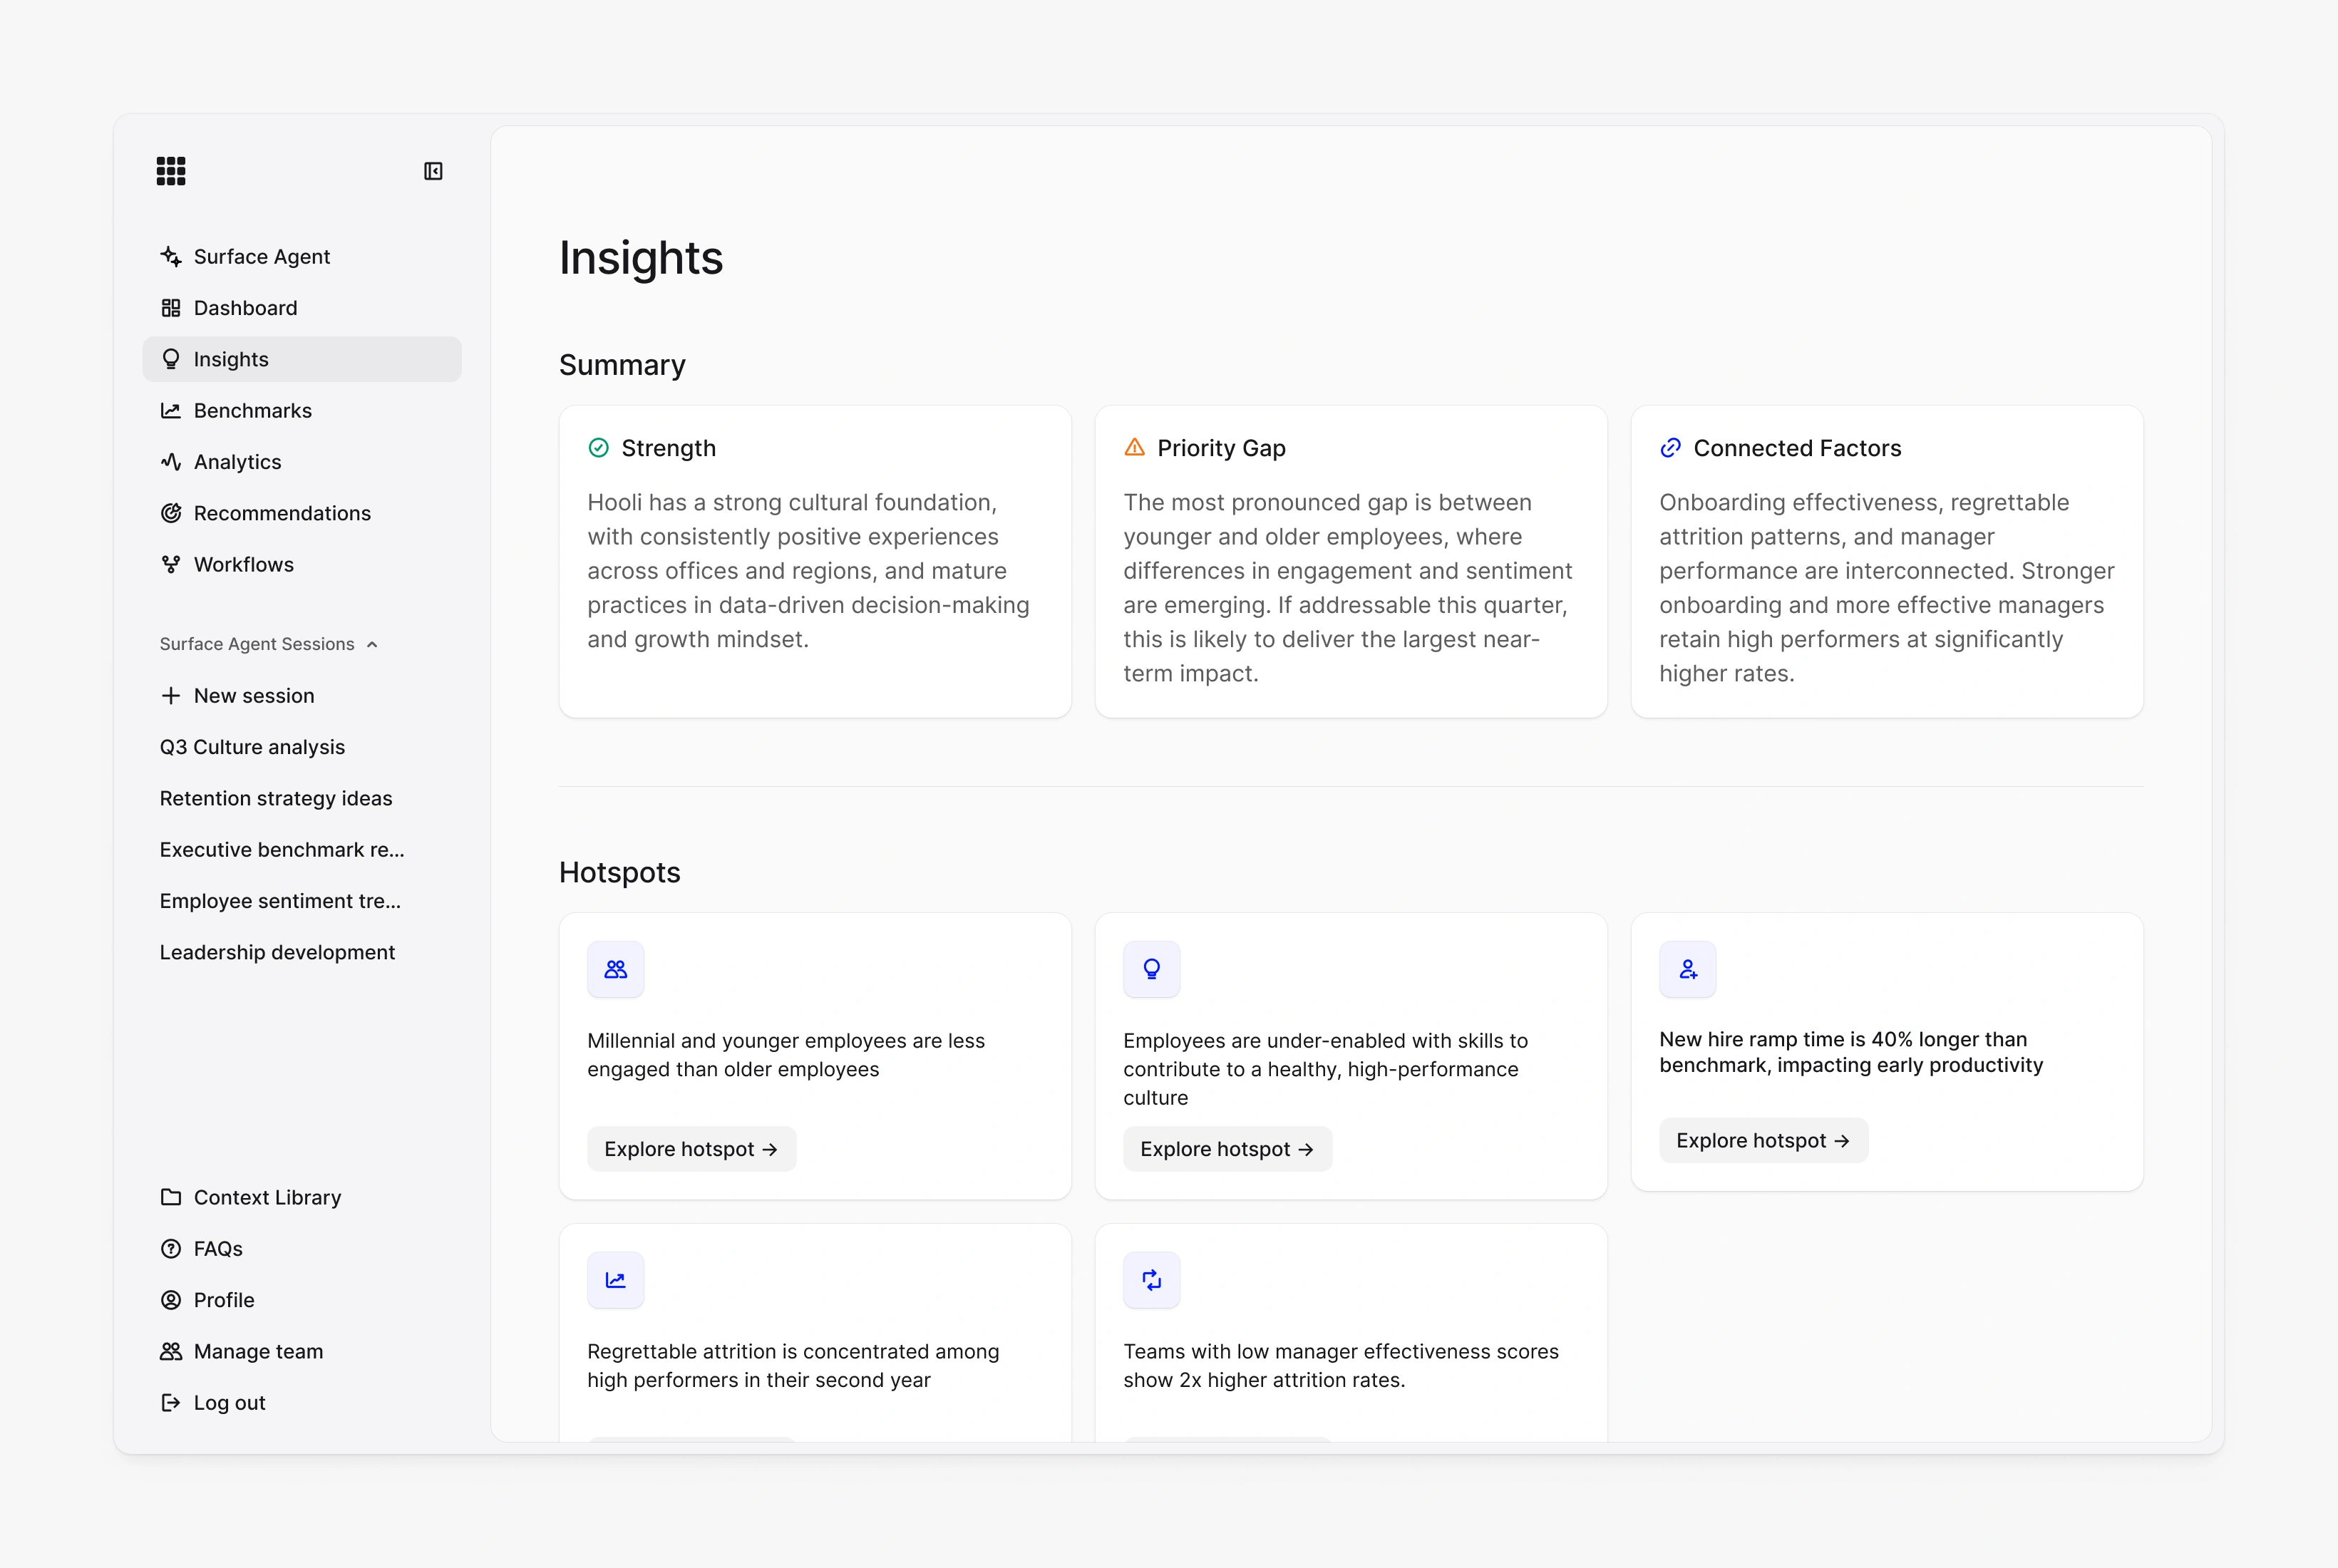Click the cycle icon on manager effectiveness hotspot

coord(1152,1280)
